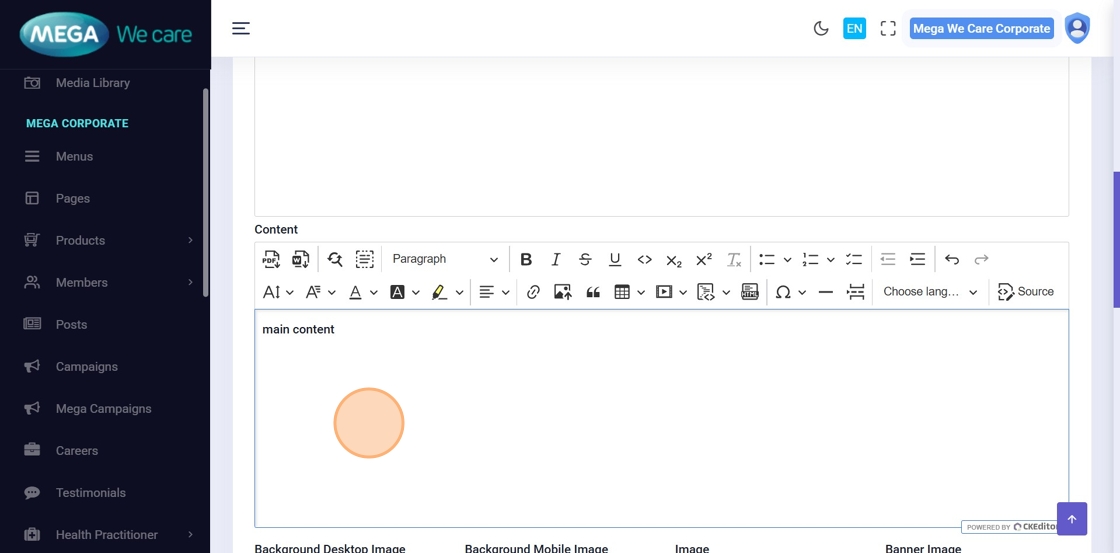The width and height of the screenshot is (1120, 553).
Task: Click inside the main content text area
Action: 660,420
